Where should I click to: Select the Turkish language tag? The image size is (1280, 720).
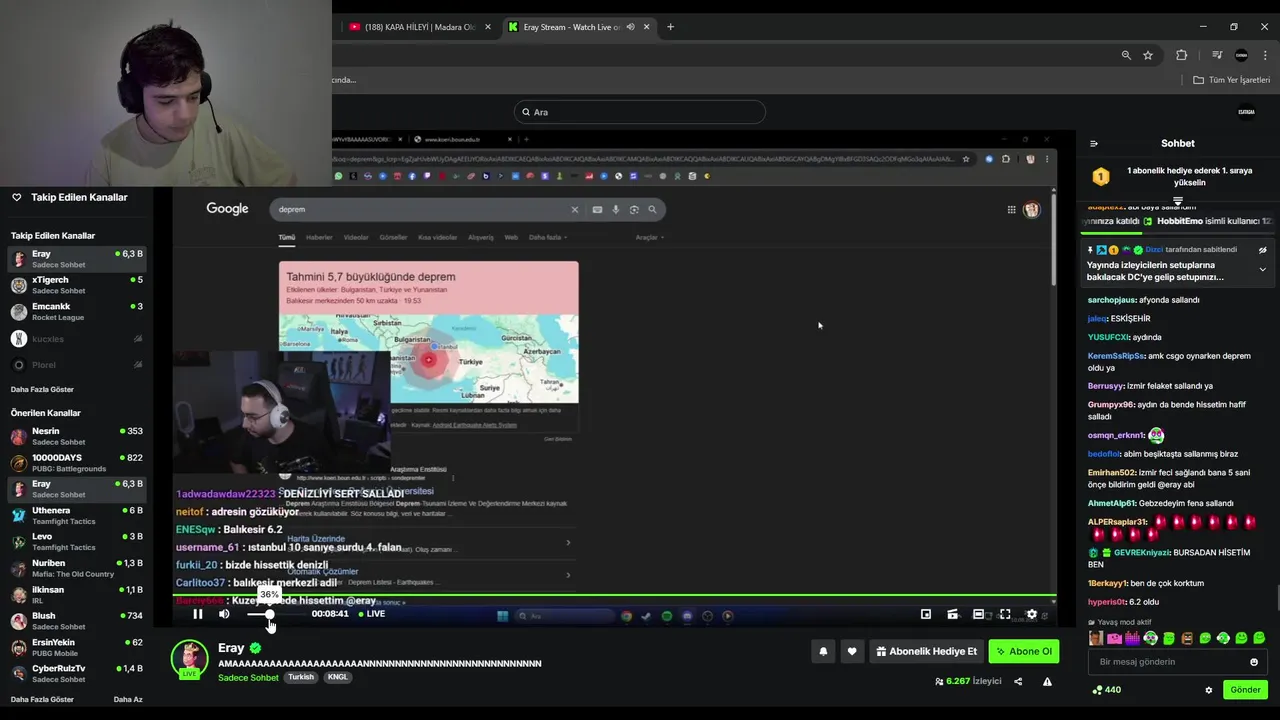point(301,677)
